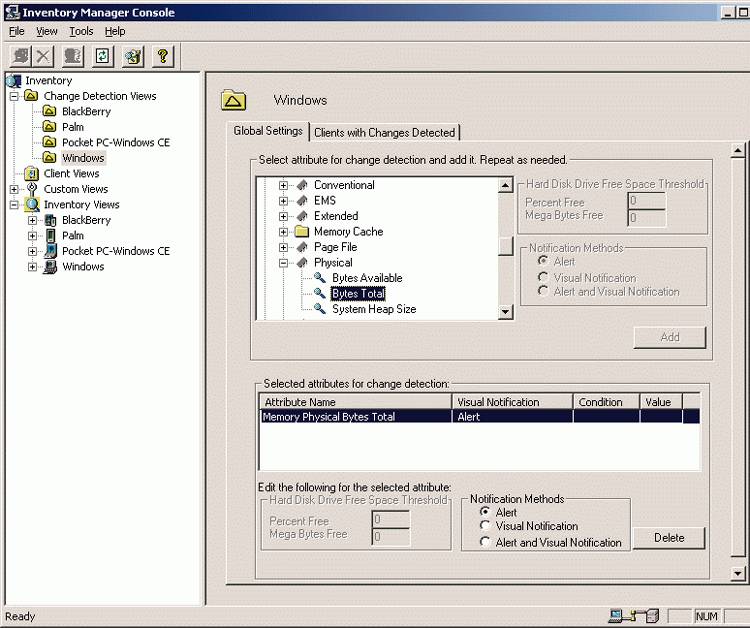Switch to Clients with Changes Detected tab
Image resolution: width=750 pixels, height=628 pixels.
[x=384, y=132]
